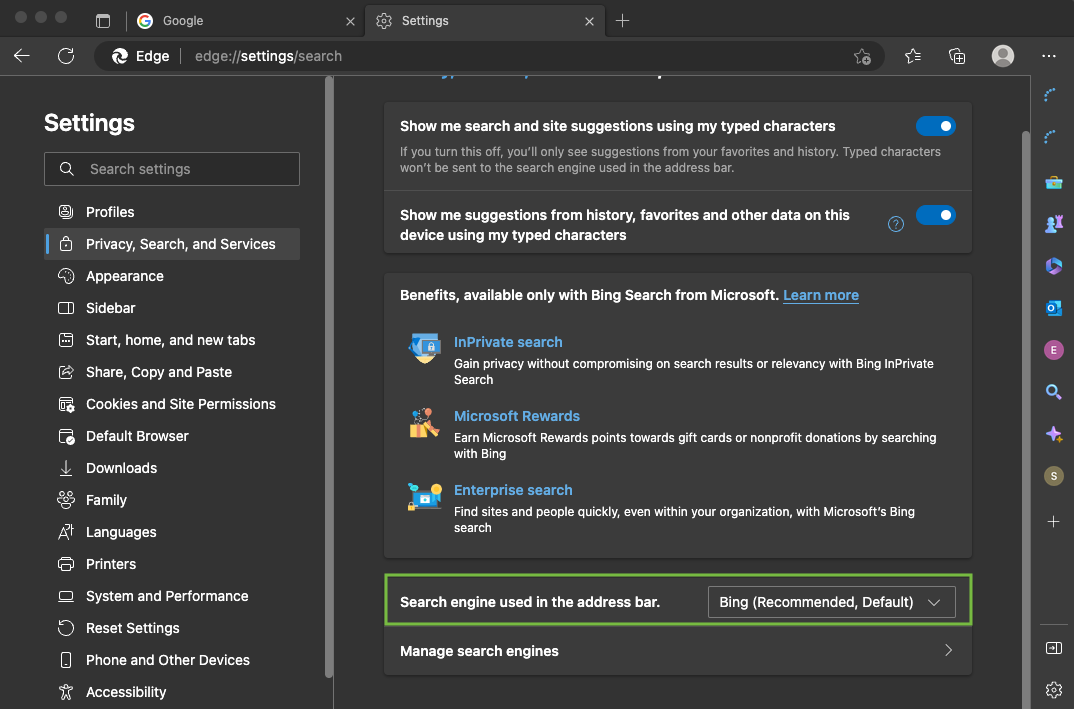The width and height of the screenshot is (1074, 709).
Task: Click the Search settings input field
Action: 172,169
